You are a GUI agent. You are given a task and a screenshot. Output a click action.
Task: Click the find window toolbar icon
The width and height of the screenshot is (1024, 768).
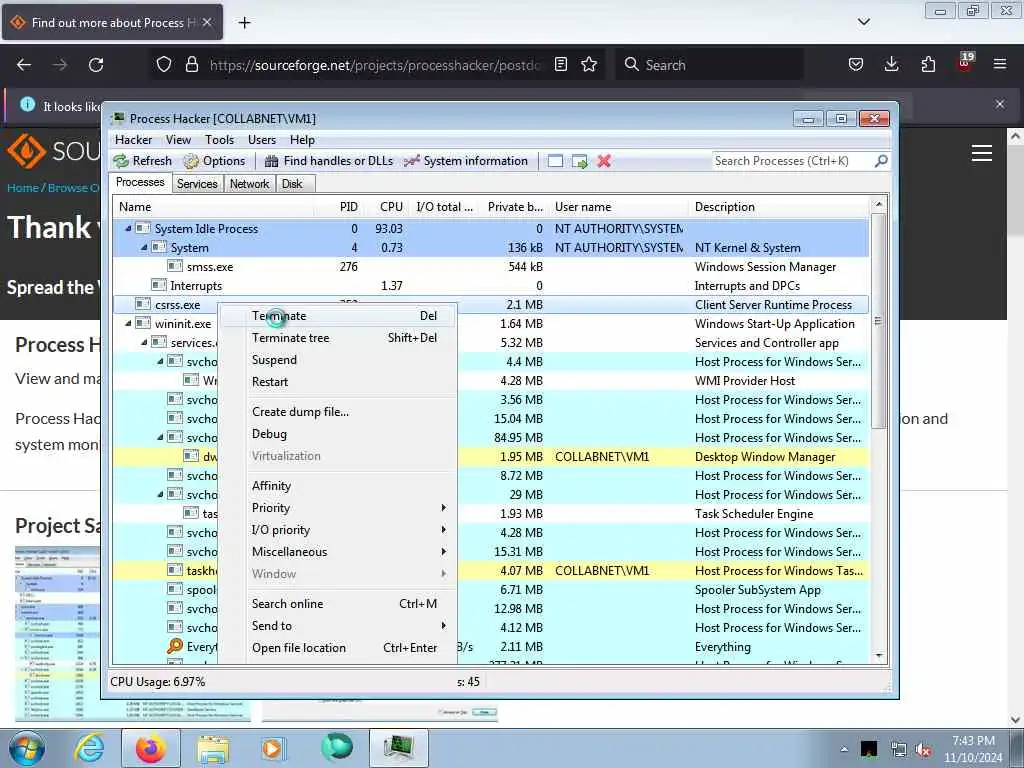pyautogui.click(x=555, y=161)
